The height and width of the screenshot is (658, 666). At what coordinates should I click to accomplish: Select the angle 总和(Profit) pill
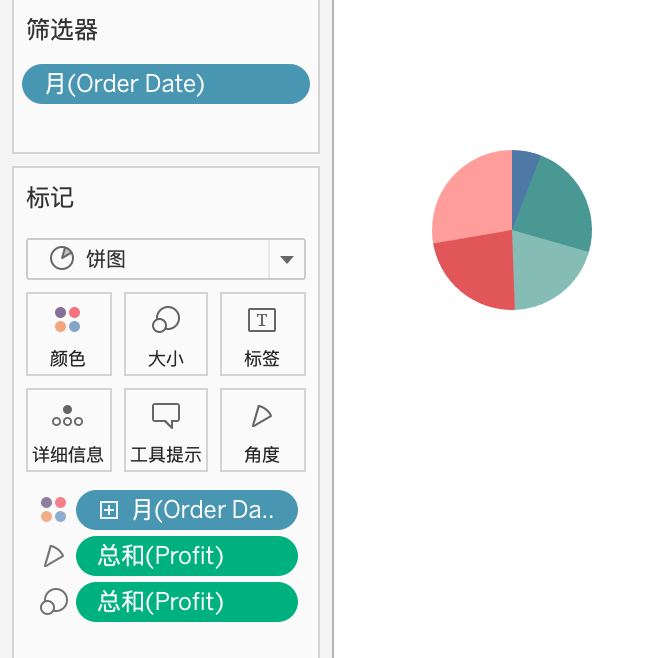(x=187, y=556)
